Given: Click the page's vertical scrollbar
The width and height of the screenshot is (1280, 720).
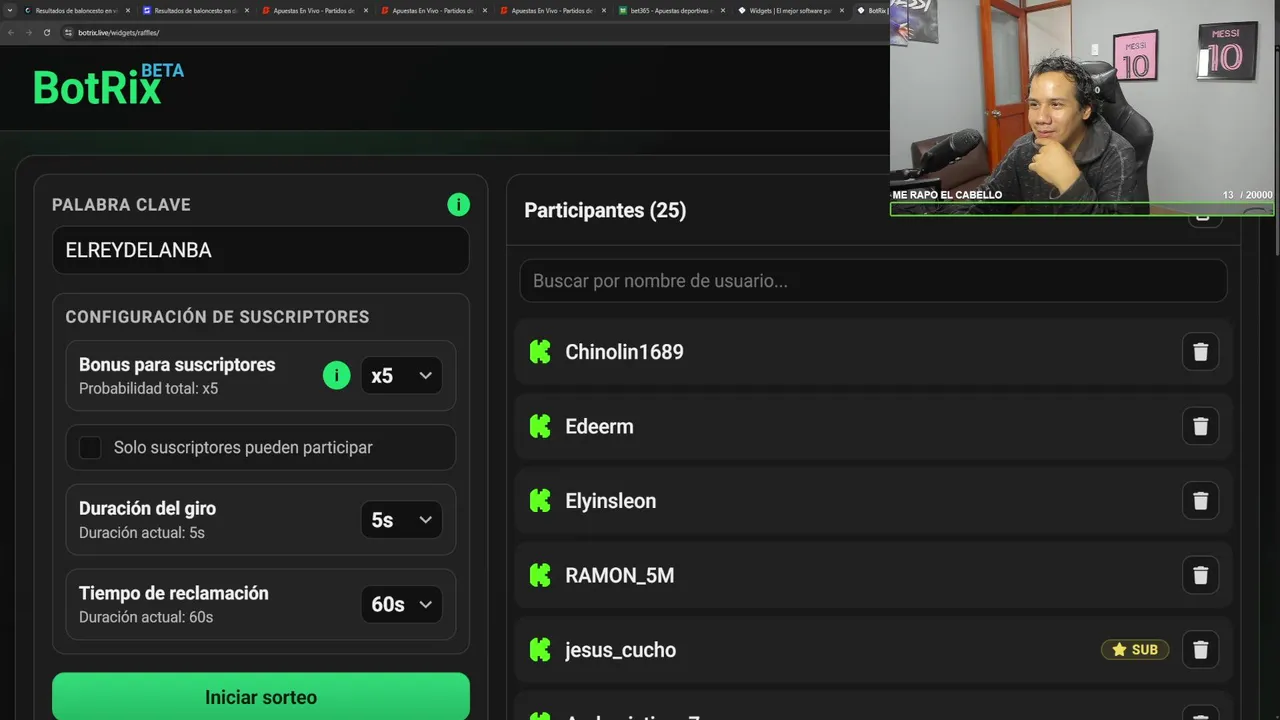Looking at the screenshot, I should click(1276, 150).
